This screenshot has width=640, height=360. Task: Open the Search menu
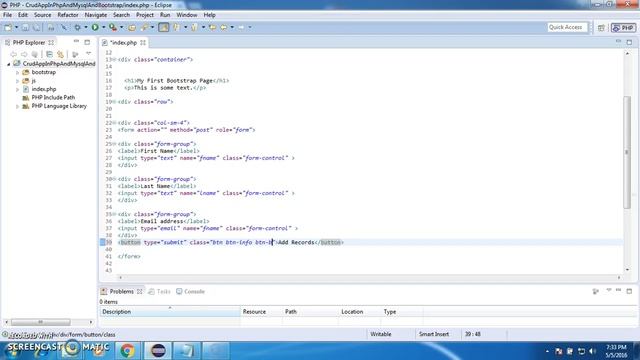point(121,15)
